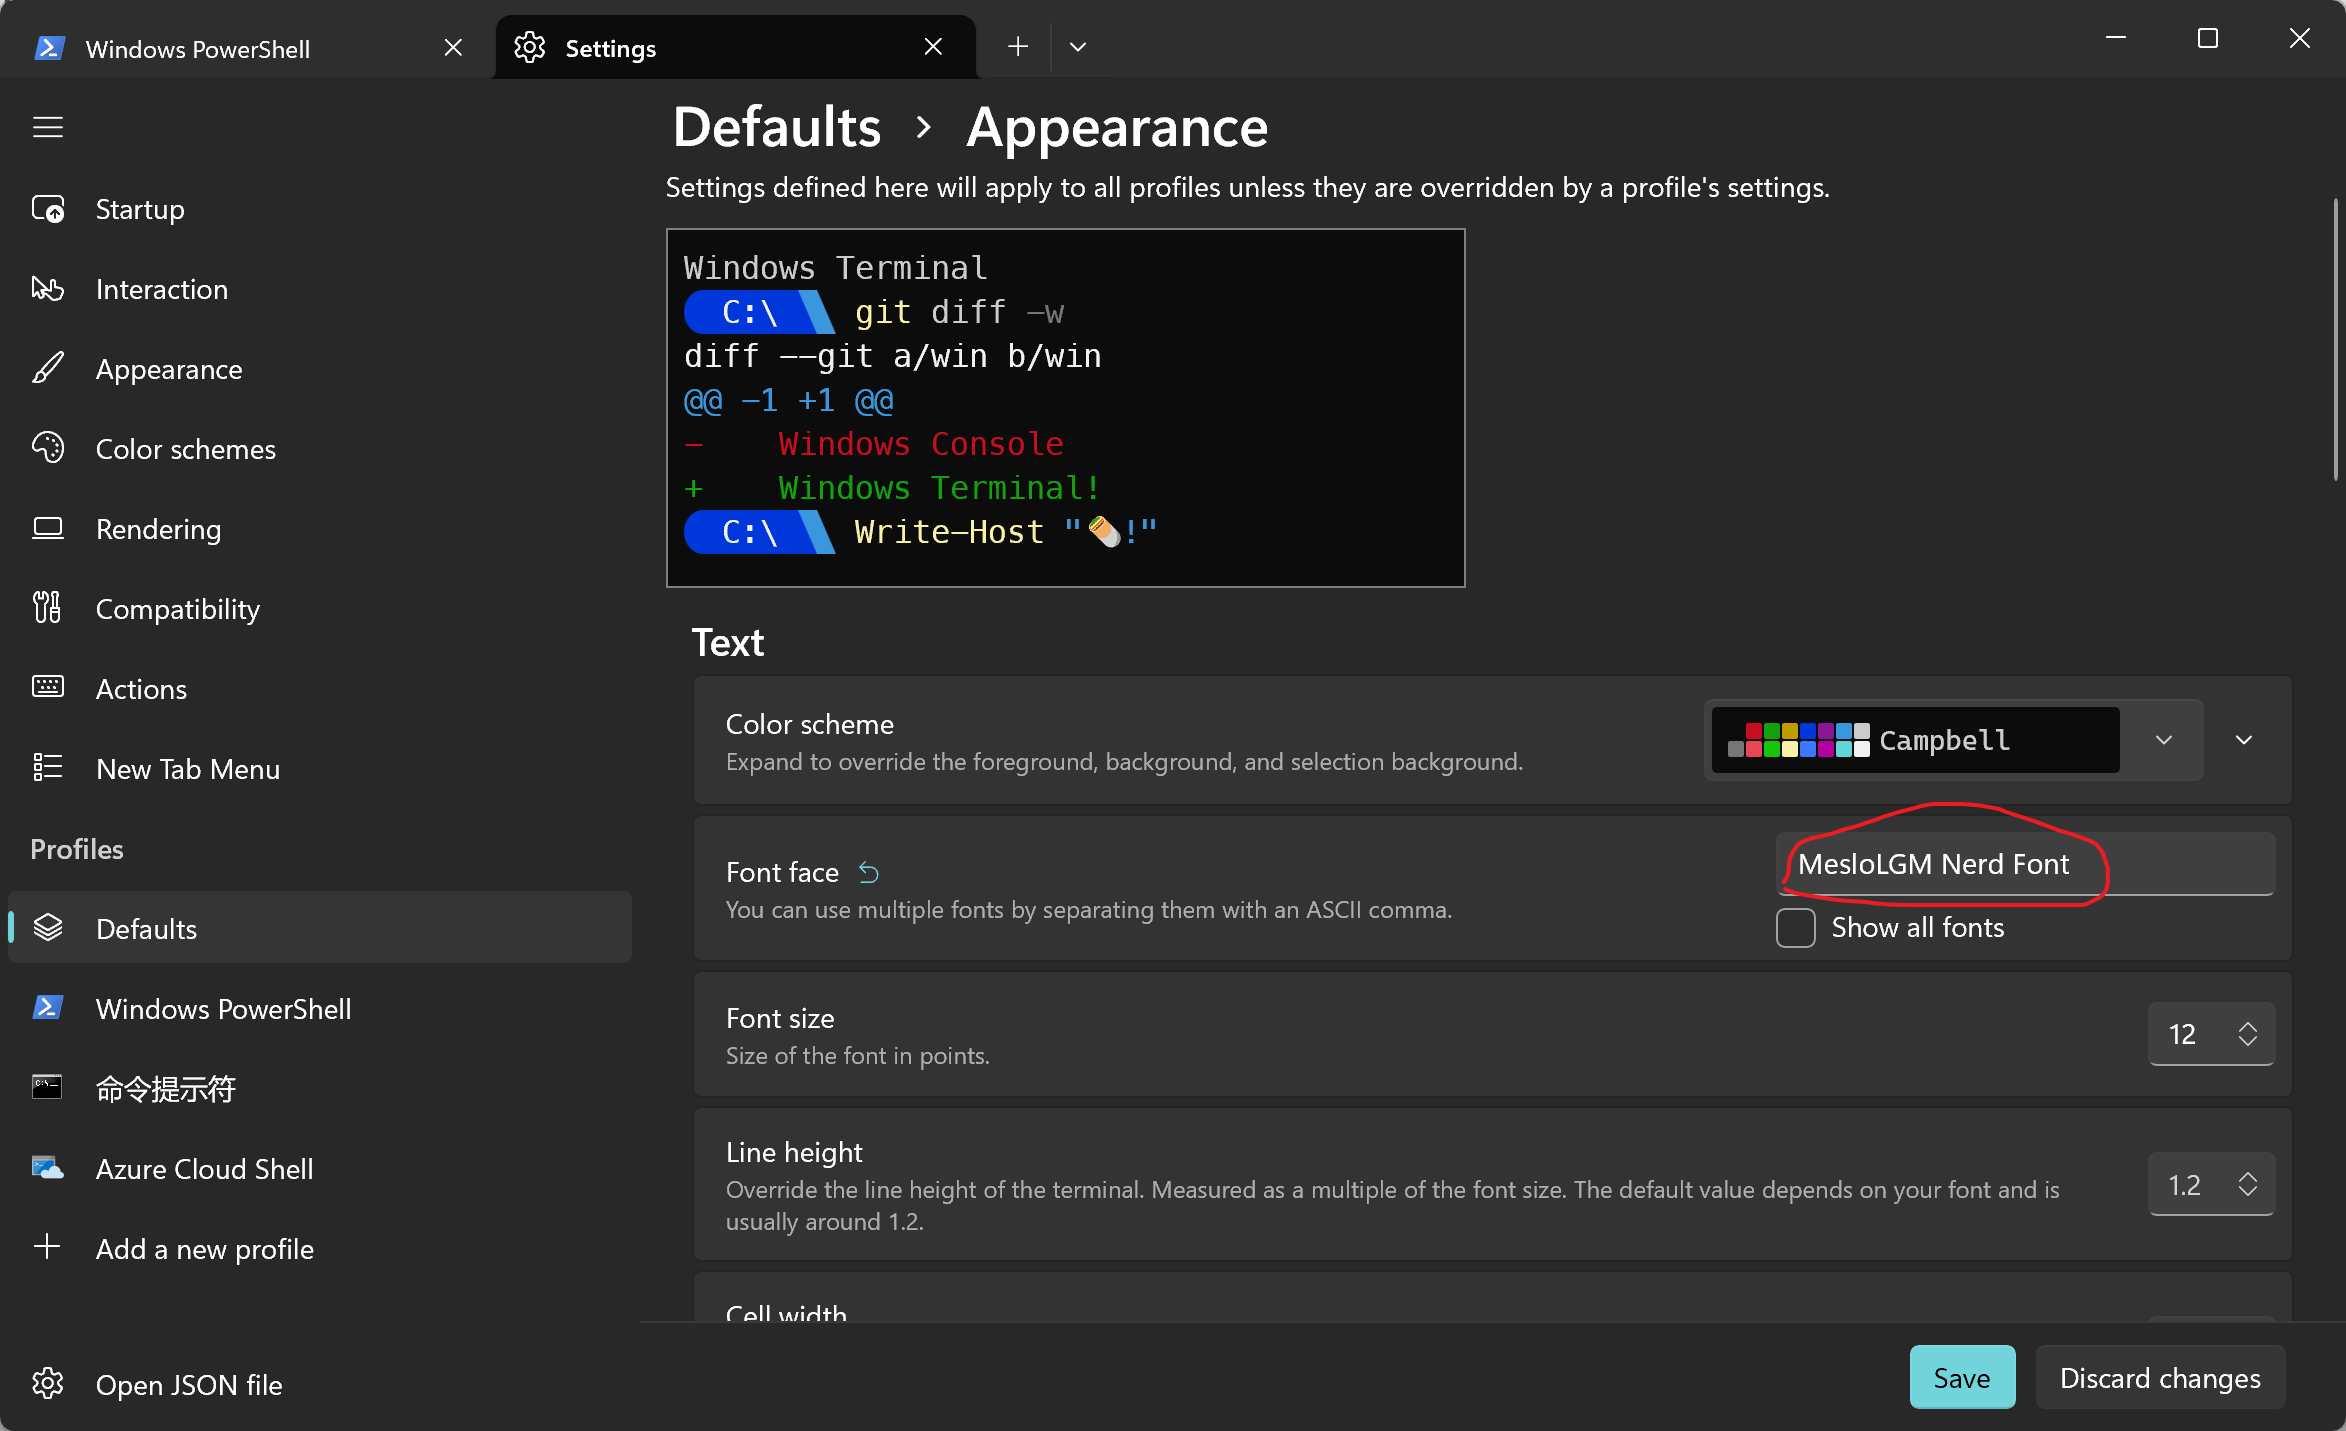Open the New Tab Menu settings

[187, 769]
